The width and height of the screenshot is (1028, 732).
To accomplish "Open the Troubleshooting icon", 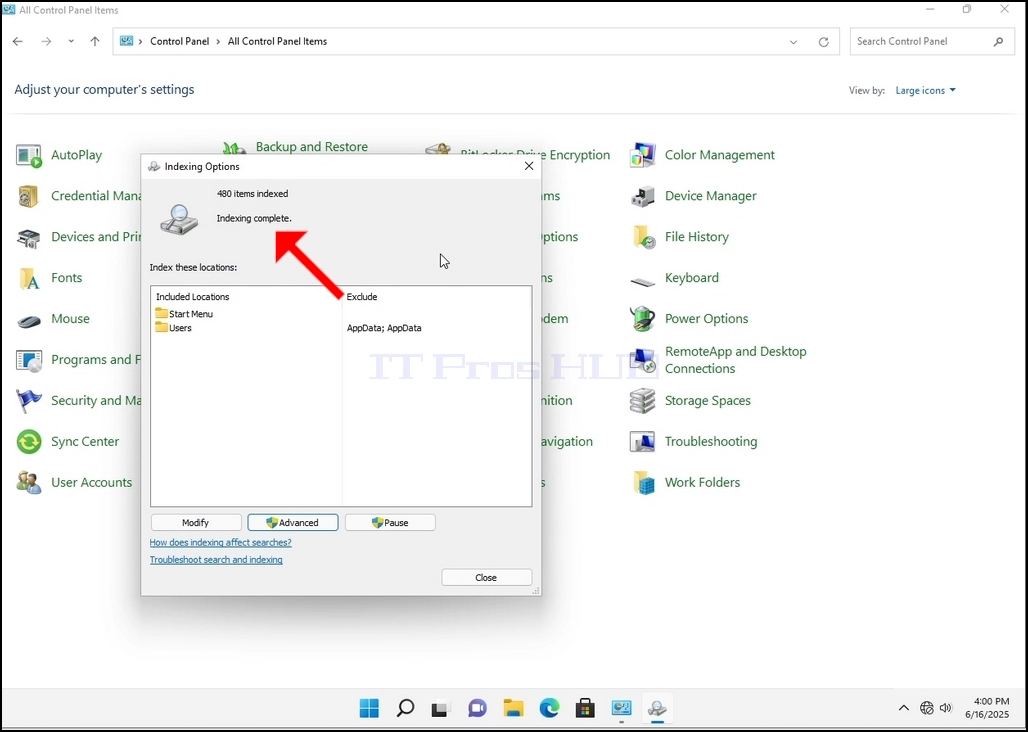I will coord(642,442).
